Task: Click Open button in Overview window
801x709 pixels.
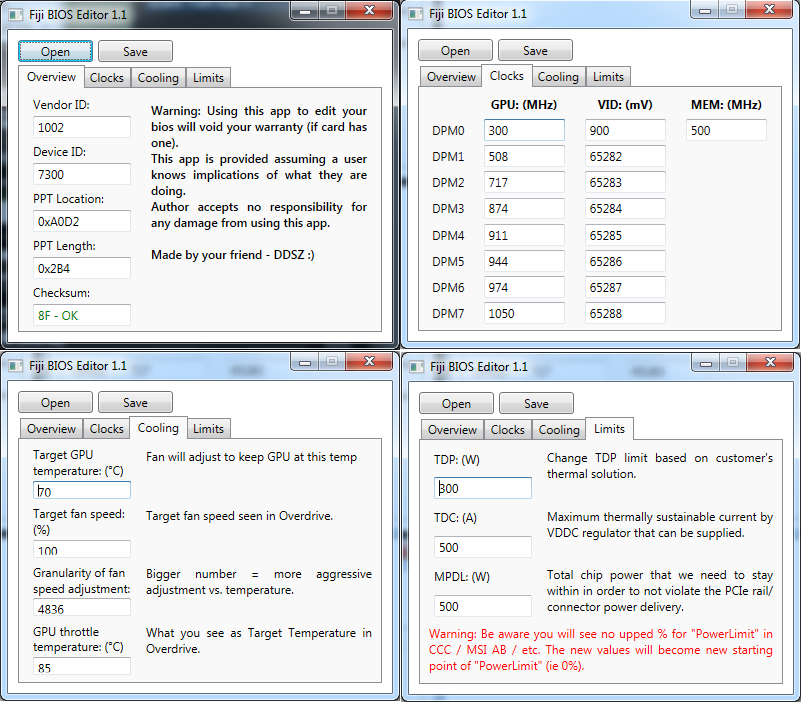Action: 55,52
